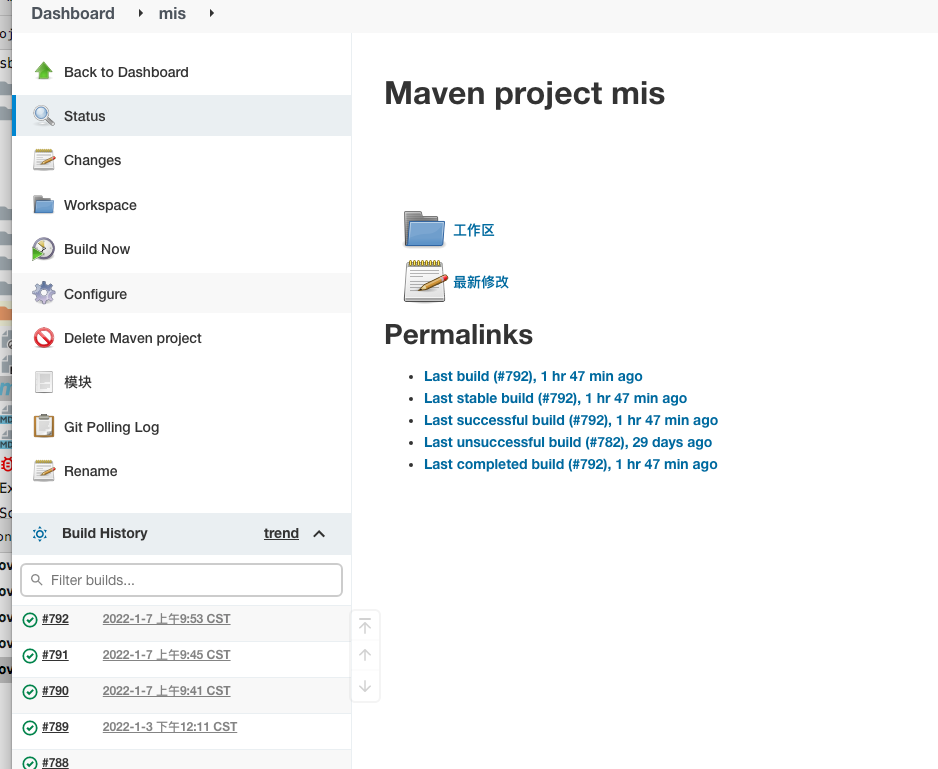
Task: Click the page-down arrow in build history
Action: pos(365,686)
